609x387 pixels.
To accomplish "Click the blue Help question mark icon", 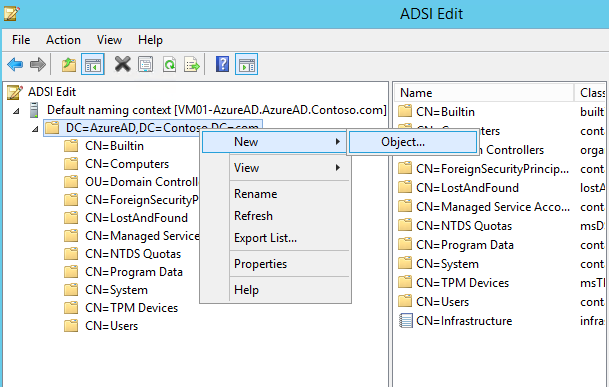I will click(223, 64).
